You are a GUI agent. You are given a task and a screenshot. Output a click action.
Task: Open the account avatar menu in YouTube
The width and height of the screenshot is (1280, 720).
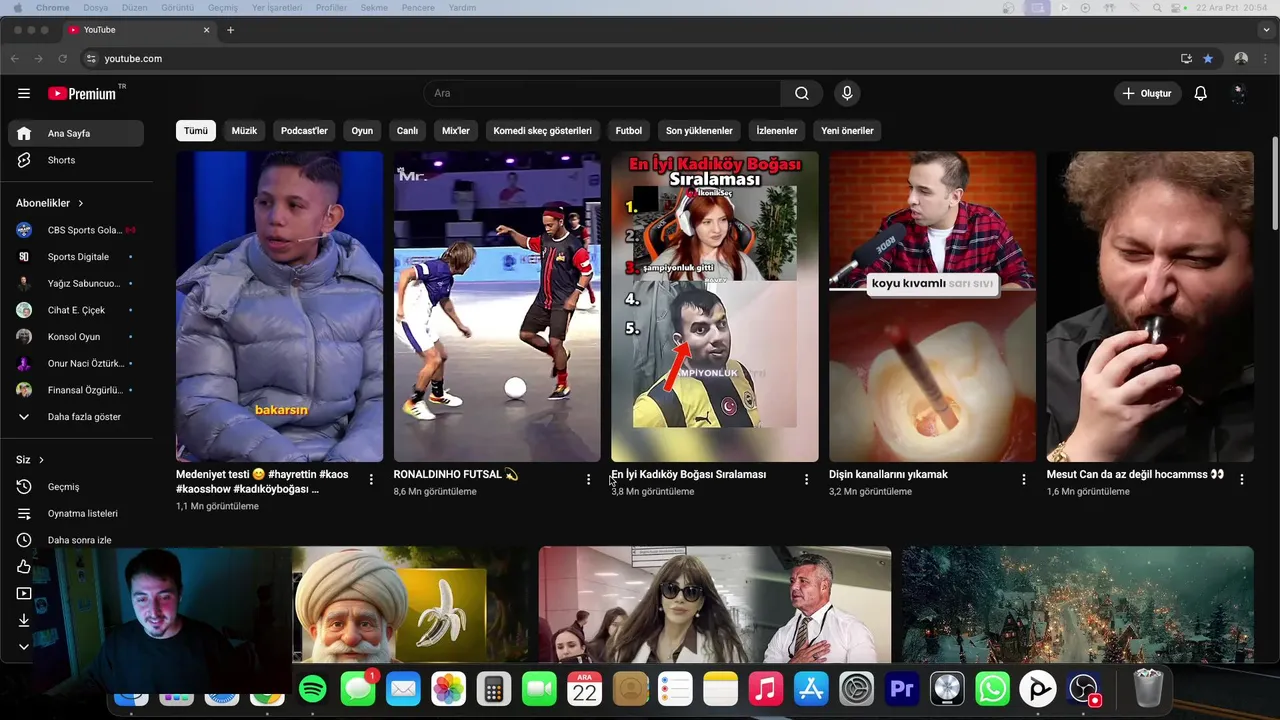coord(1238,93)
